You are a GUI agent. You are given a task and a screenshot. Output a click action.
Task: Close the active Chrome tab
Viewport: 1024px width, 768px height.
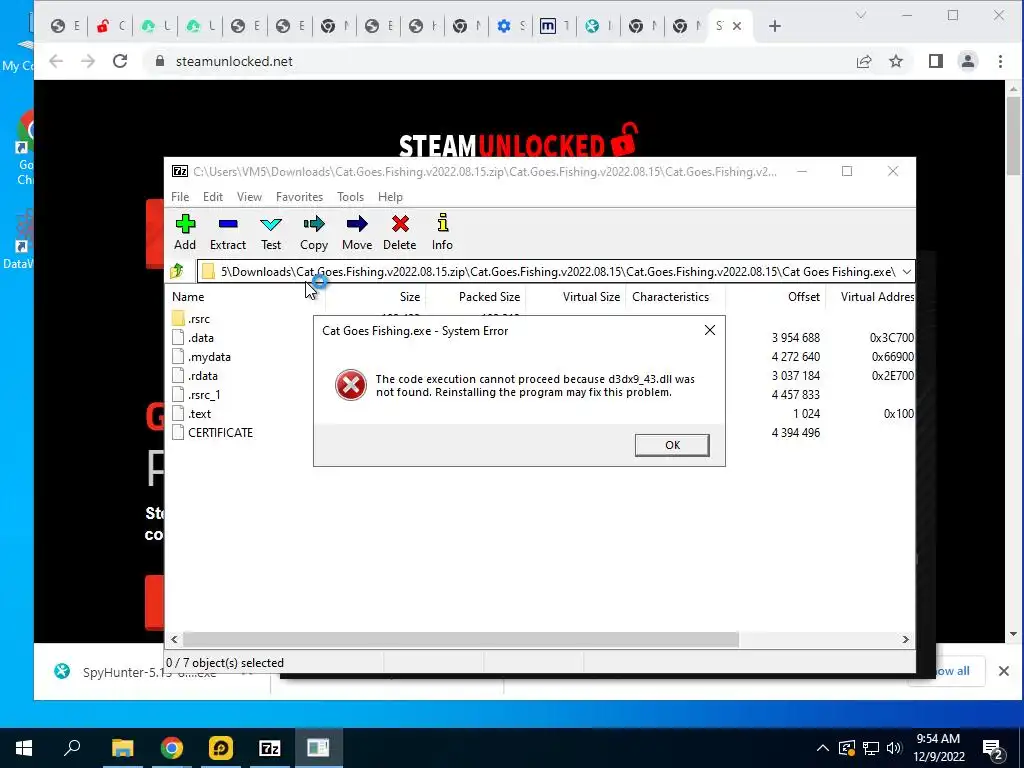tap(737, 26)
